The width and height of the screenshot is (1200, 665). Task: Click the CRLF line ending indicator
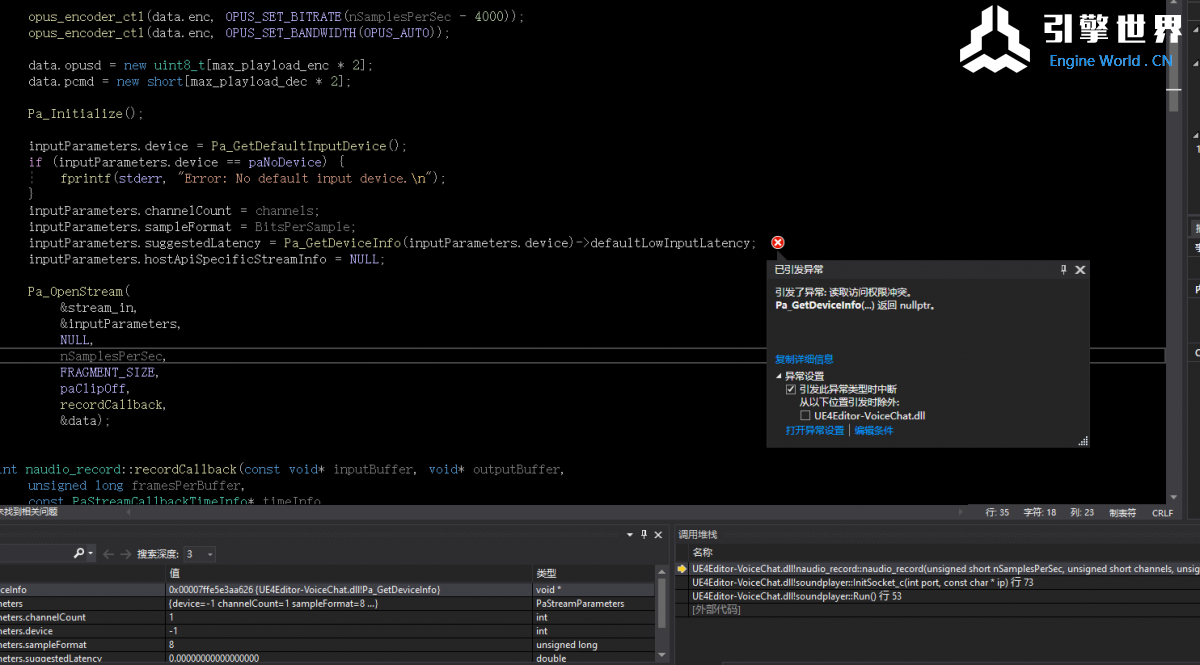tap(1162, 512)
